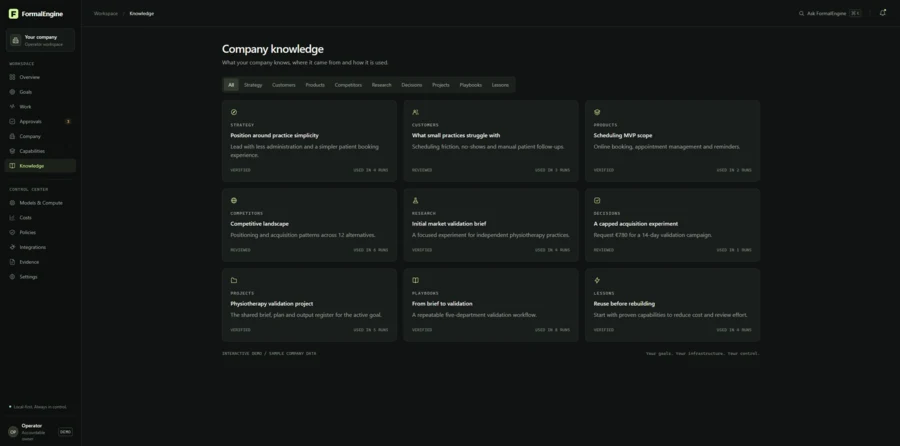Click the Costs chart icon
This screenshot has width=900, height=446.
tap(12, 218)
